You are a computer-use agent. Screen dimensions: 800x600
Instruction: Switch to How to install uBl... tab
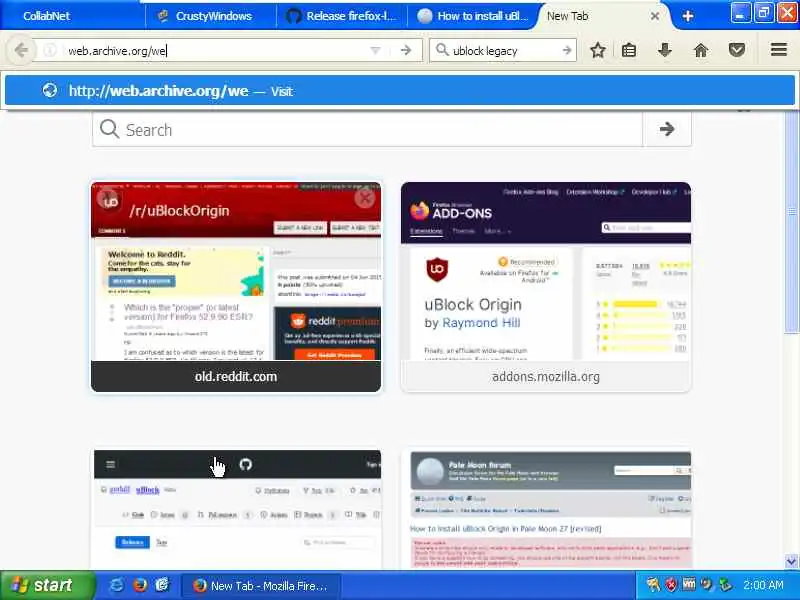pyautogui.click(x=473, y=16)
